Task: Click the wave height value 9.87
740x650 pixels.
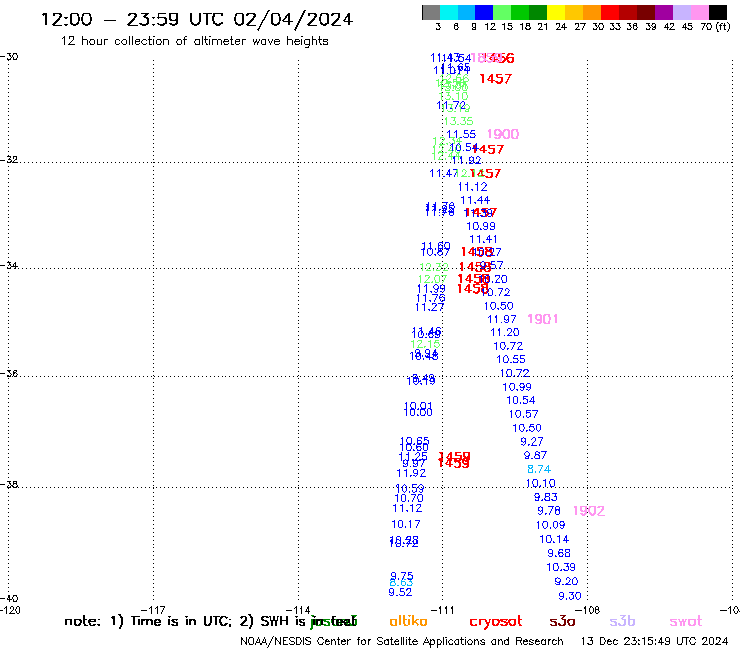Action: [535, 456]
